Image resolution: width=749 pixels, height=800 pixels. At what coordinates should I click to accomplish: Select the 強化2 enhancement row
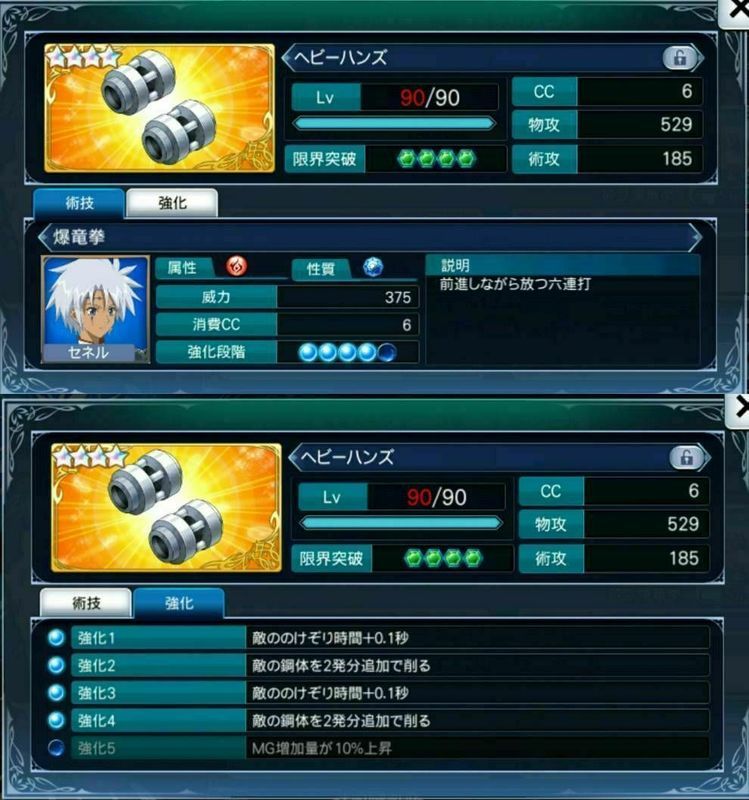(378, 665)
